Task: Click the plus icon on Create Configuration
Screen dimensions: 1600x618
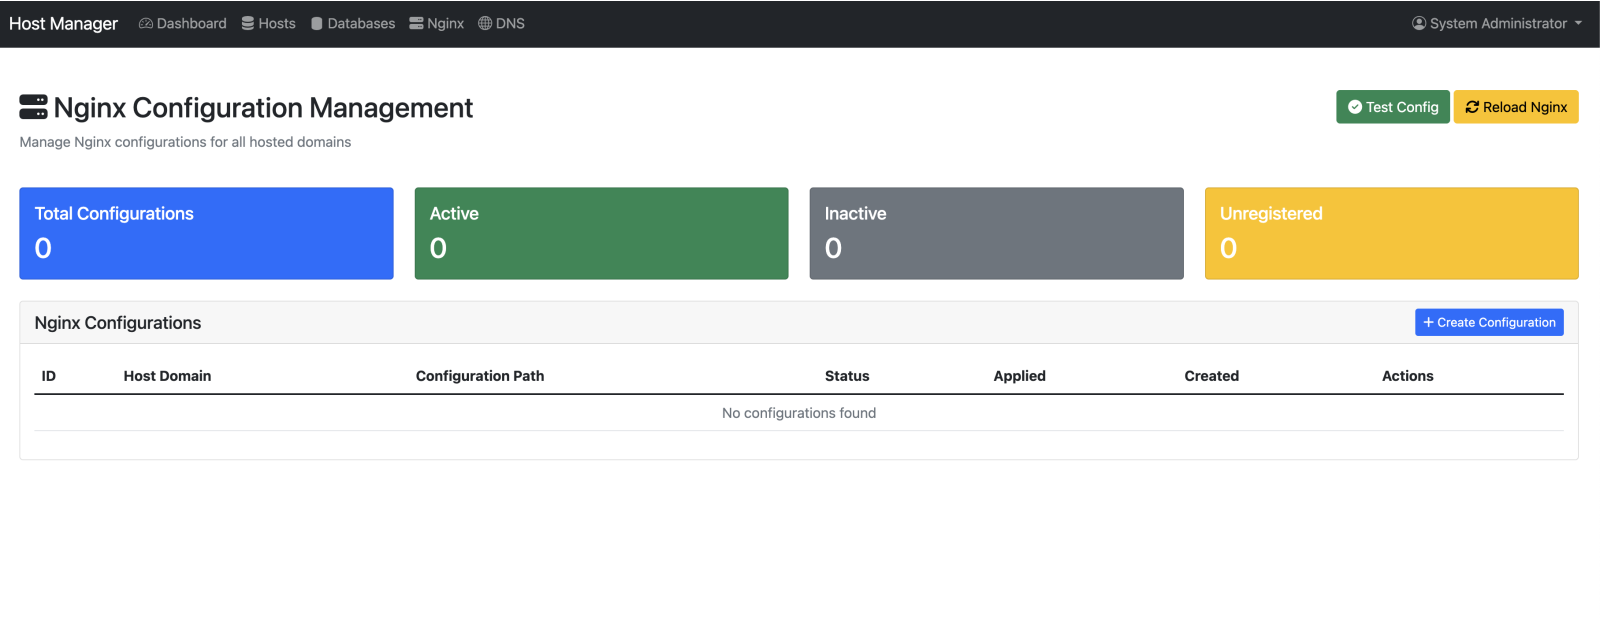Action: point(1429,322)
